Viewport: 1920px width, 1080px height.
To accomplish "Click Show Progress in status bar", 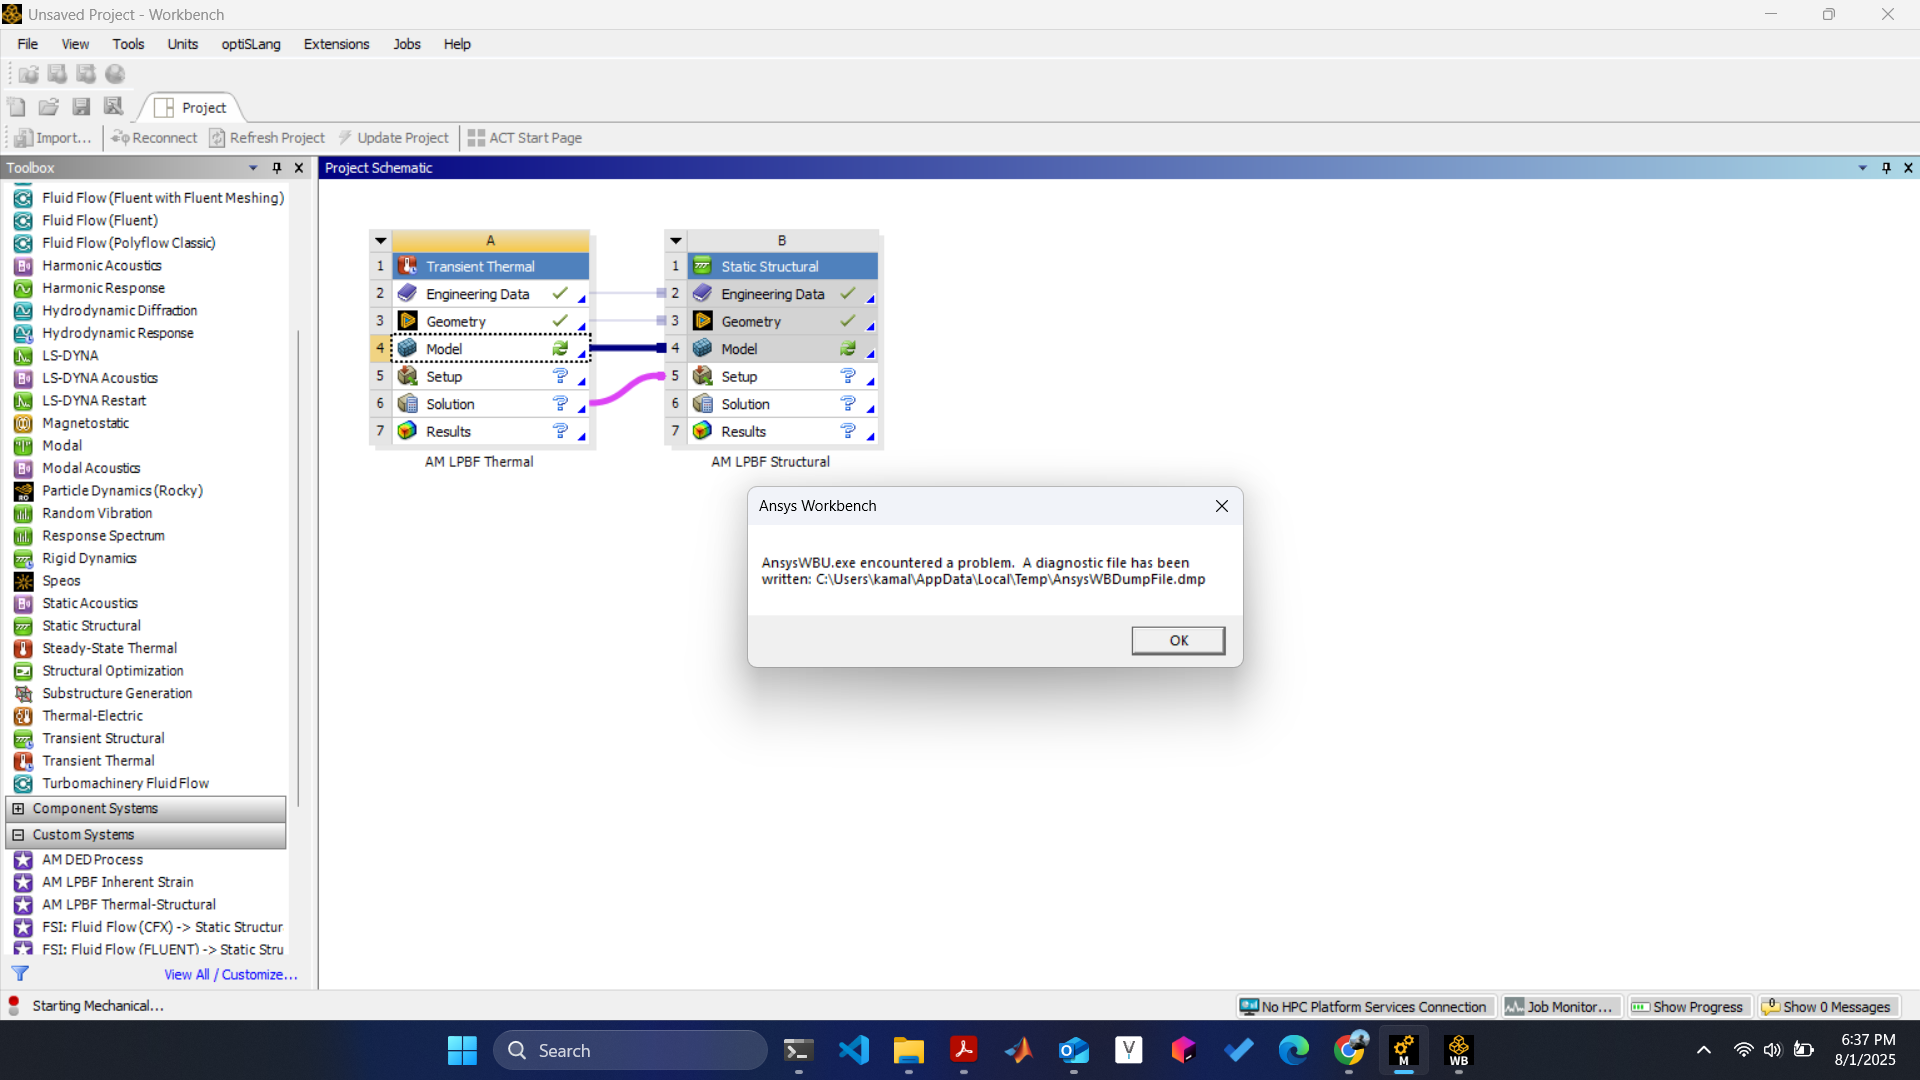I will coord(1688,1007).
